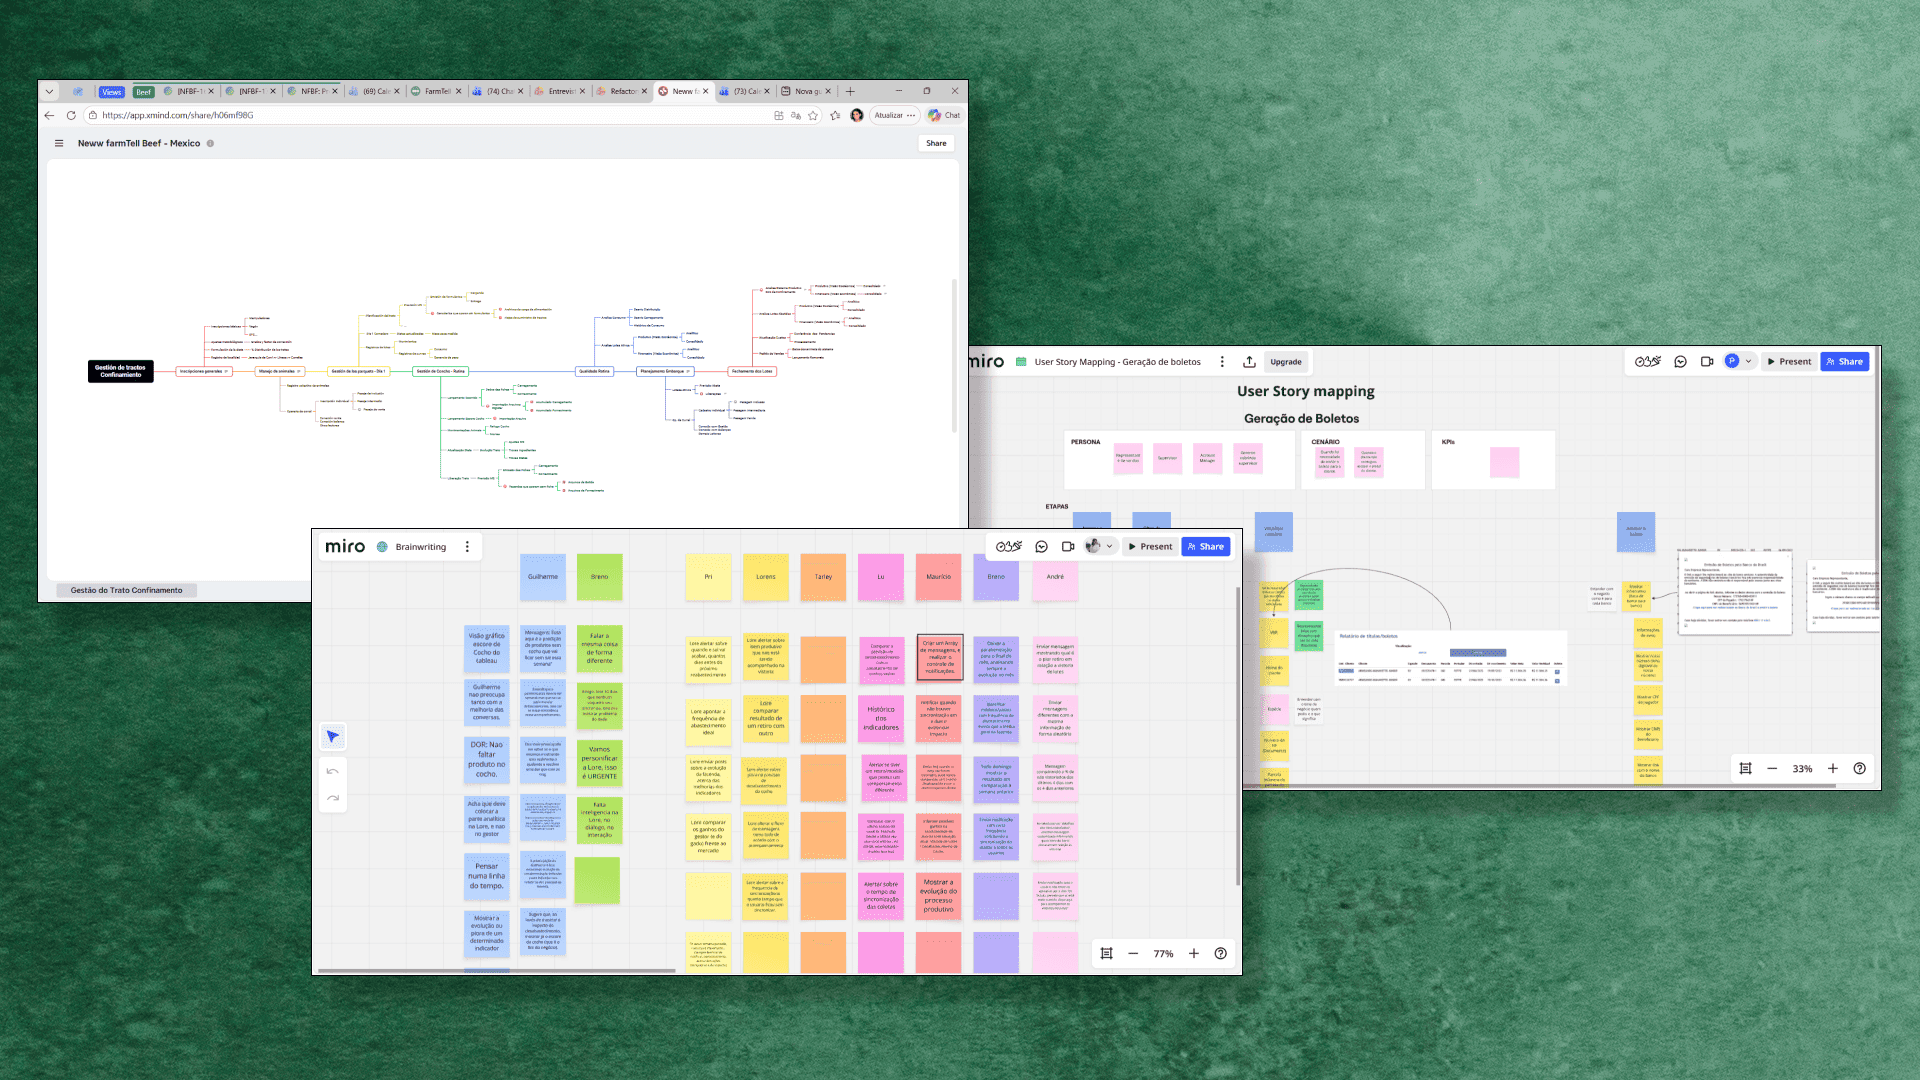Zoom out with minus in User Story Mapping board
Viewport: 1920px width, 1080px height.
pyautogui.click(x=1772, y=769)
